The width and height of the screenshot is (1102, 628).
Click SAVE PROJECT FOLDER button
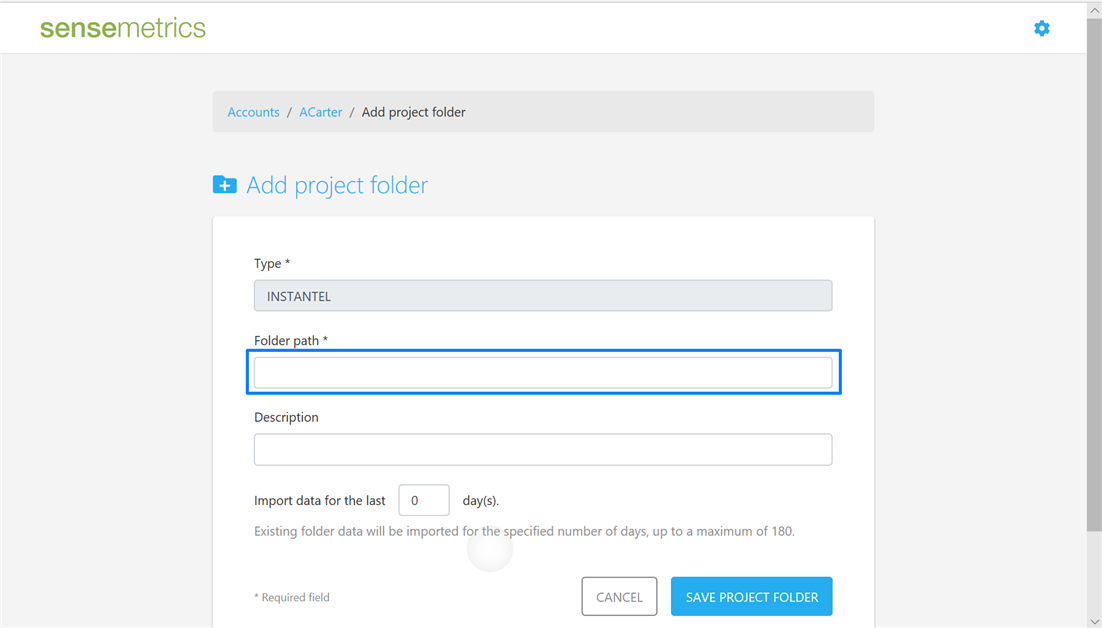[x=751, y=597]
